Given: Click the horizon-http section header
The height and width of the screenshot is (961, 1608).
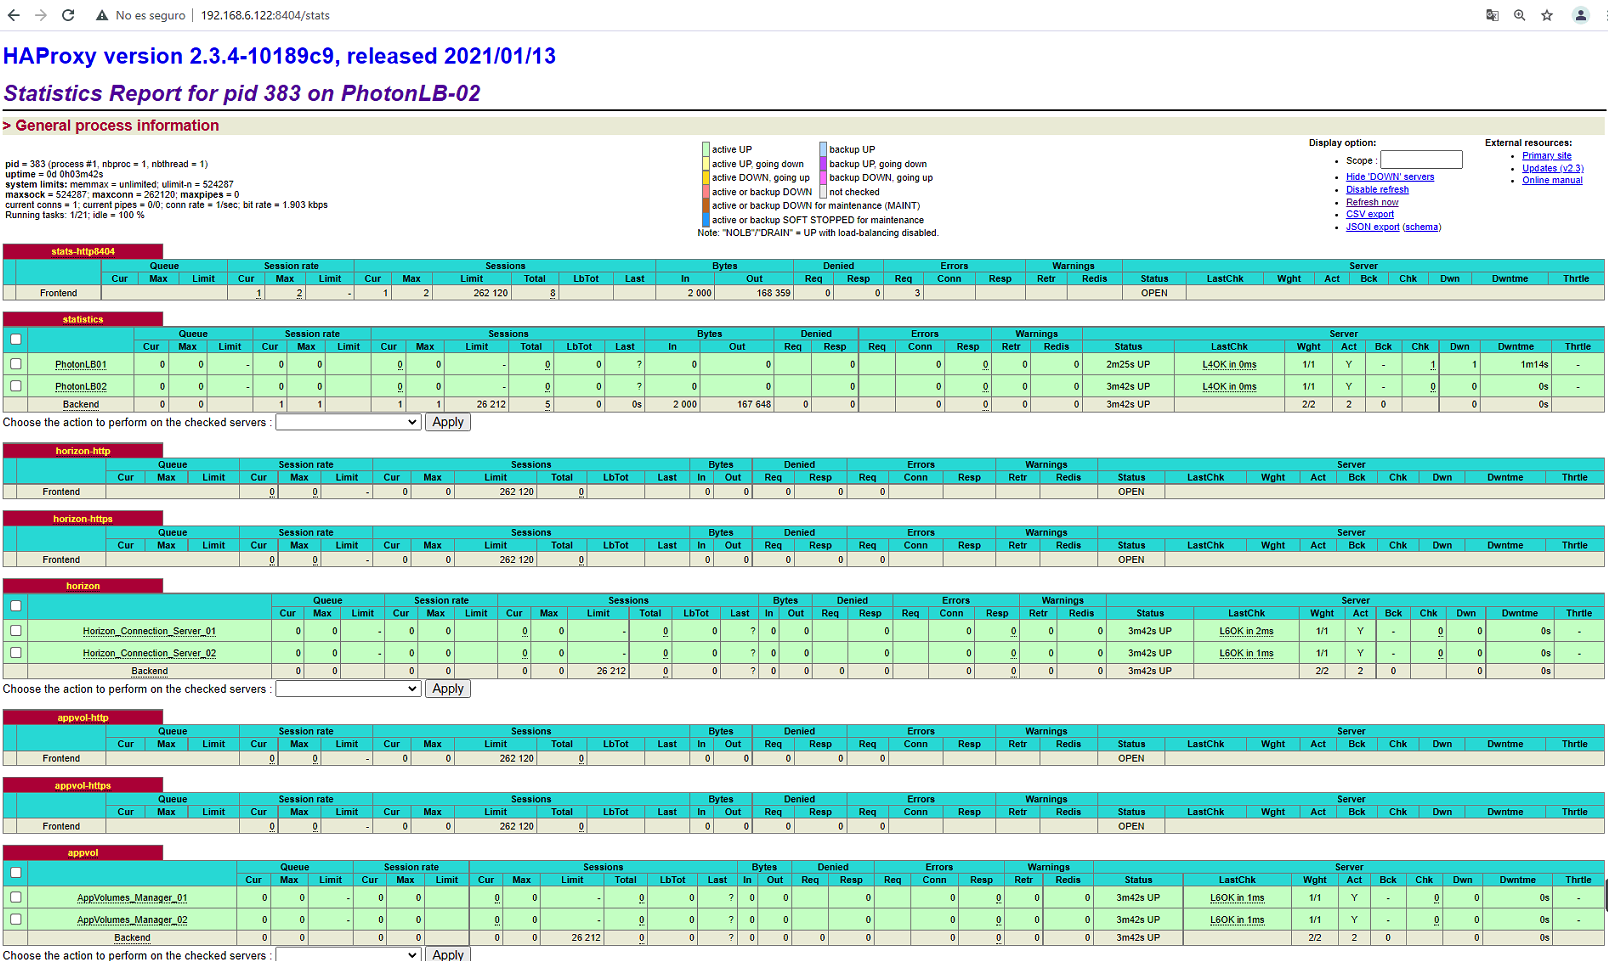Looking at the screenshot, I should click(83, 451).
